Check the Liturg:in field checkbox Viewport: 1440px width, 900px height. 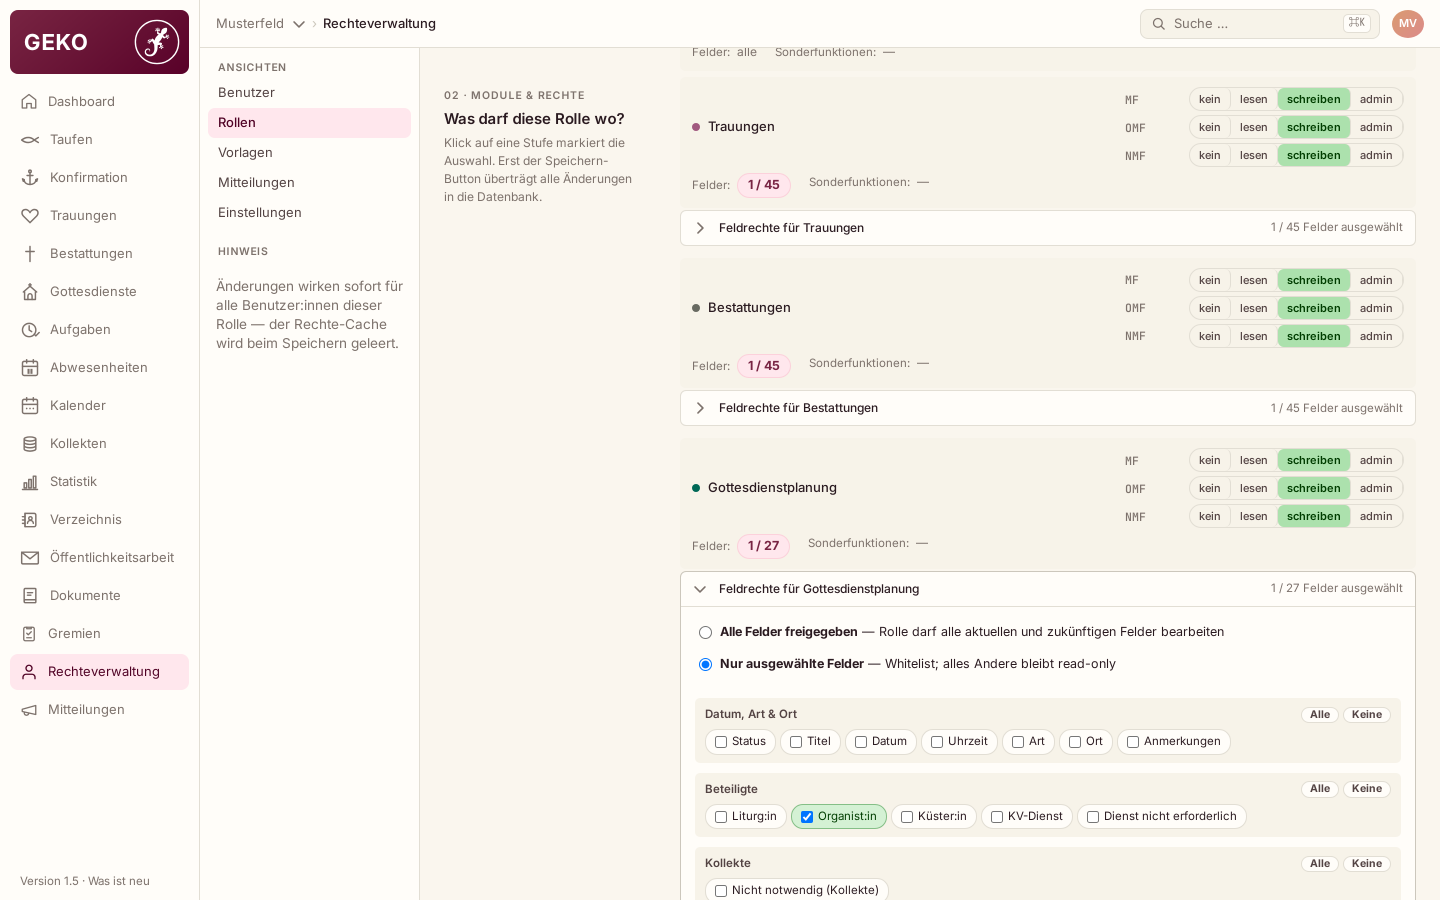point(721,817)
